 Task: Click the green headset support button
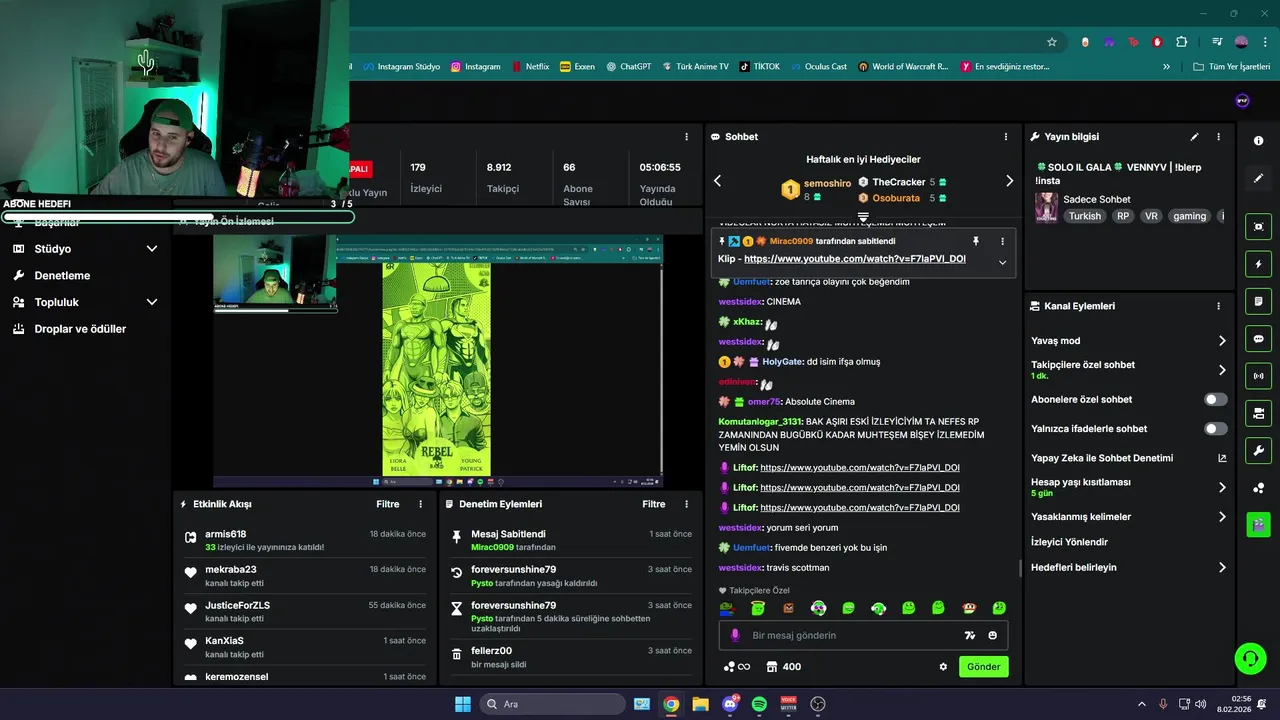(x=1250, y=658)
